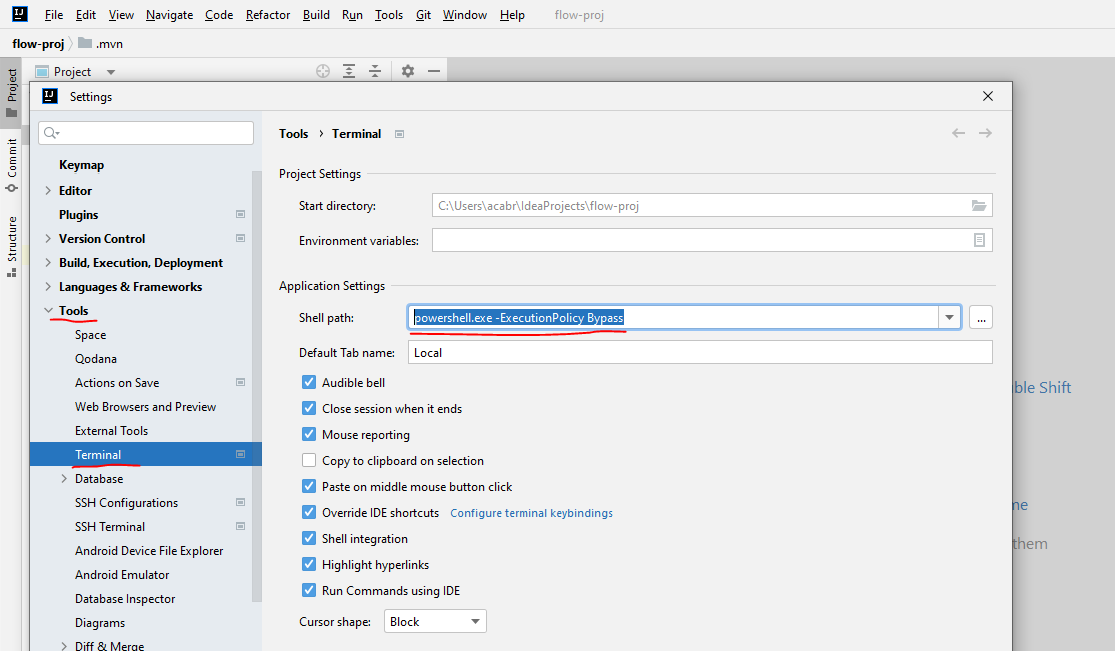The image size is (1115, 651).
Task: Enable Copy to clipboard on selection
Action: click(309, 460)
